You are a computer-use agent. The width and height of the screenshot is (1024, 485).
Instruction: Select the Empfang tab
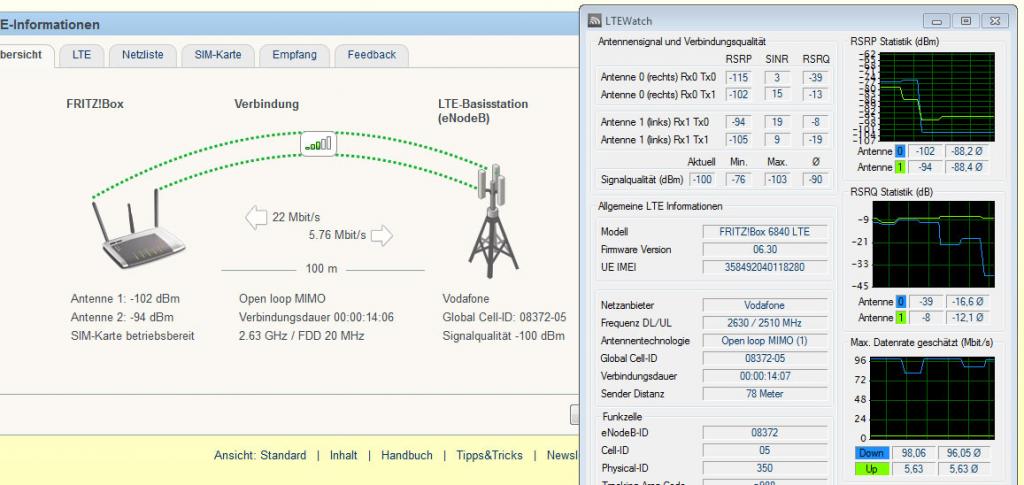click(294, 55)
